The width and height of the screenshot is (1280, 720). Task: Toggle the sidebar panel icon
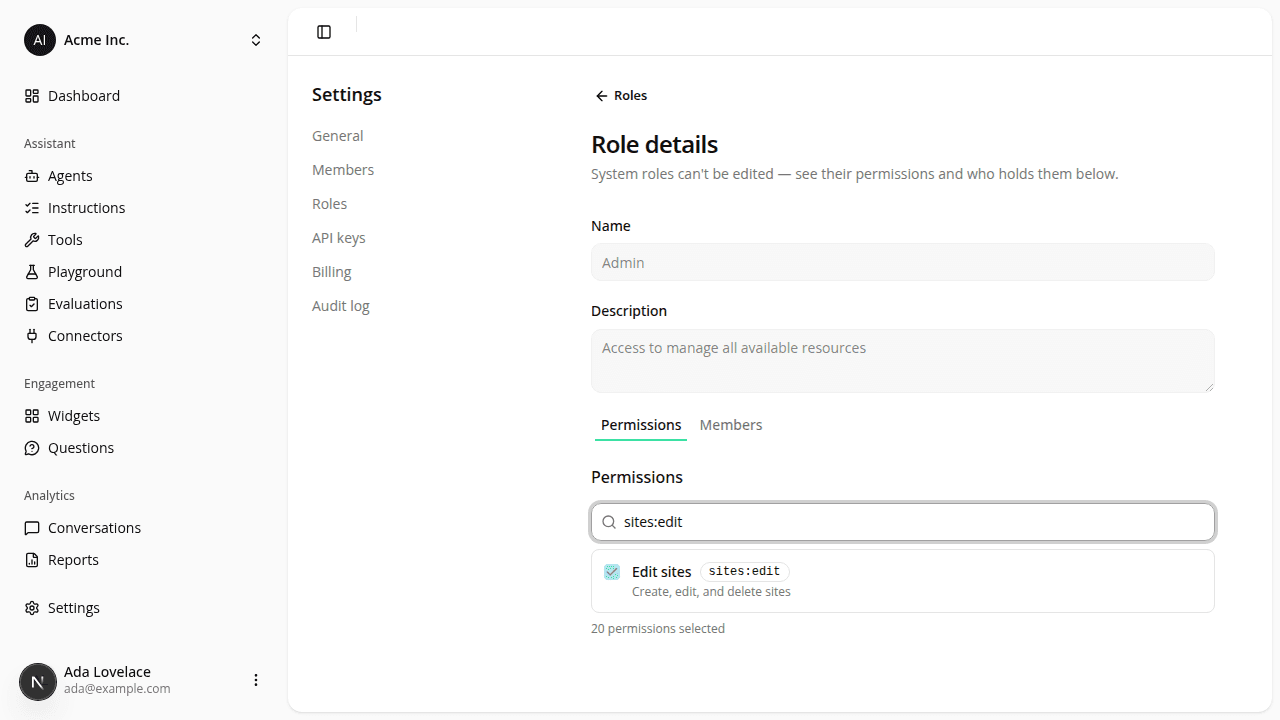(x=324, y=32)
